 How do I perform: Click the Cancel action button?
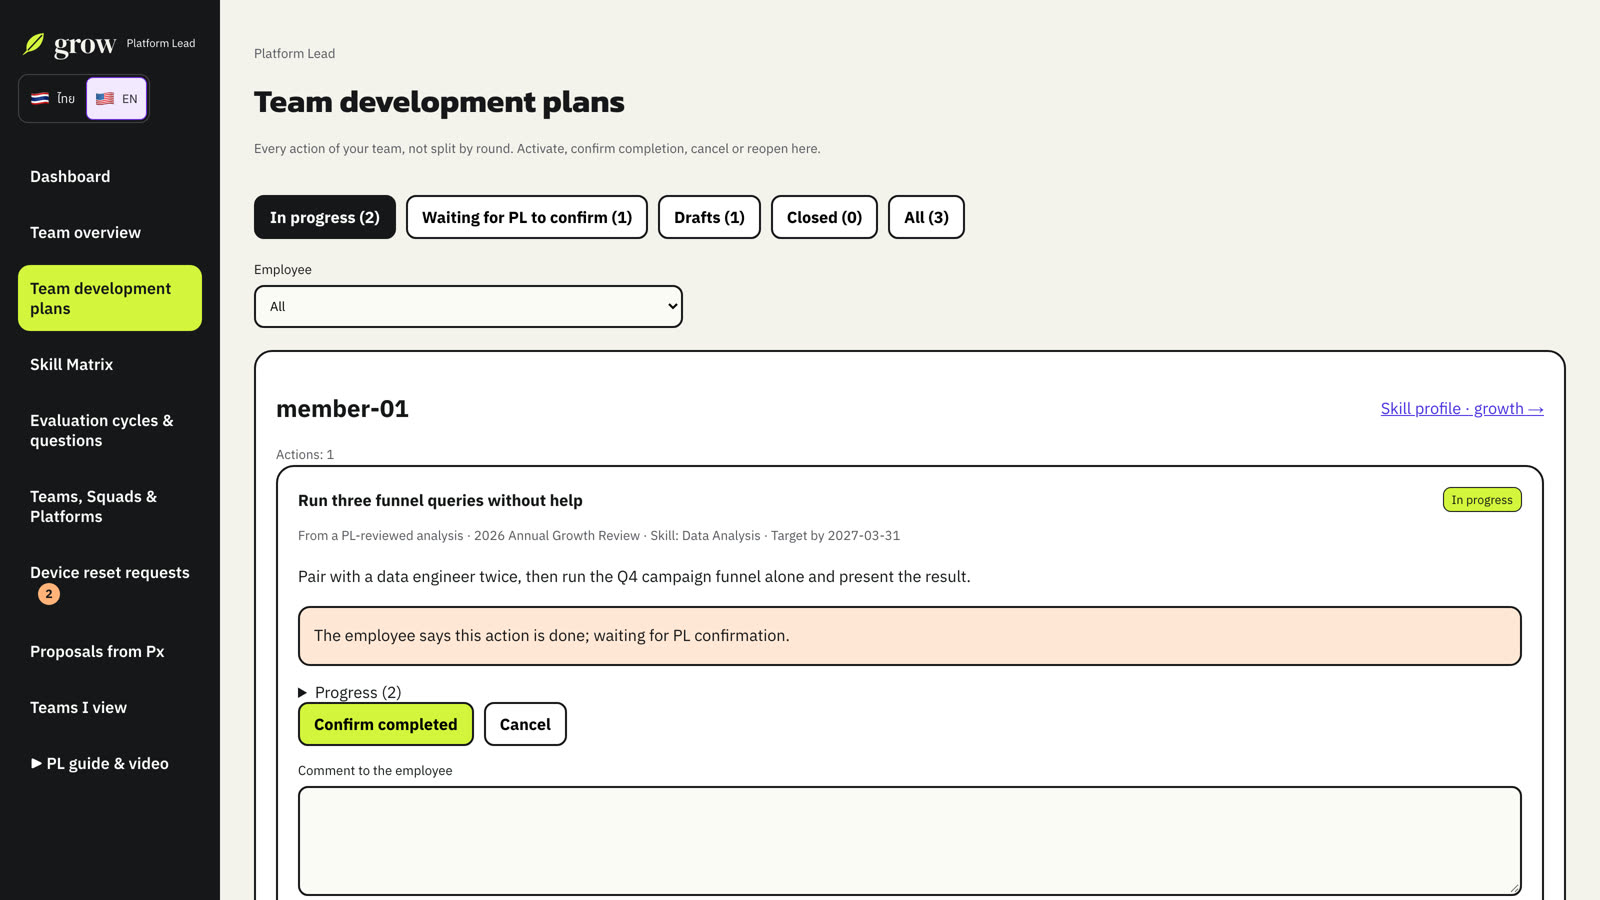point(525,724)
